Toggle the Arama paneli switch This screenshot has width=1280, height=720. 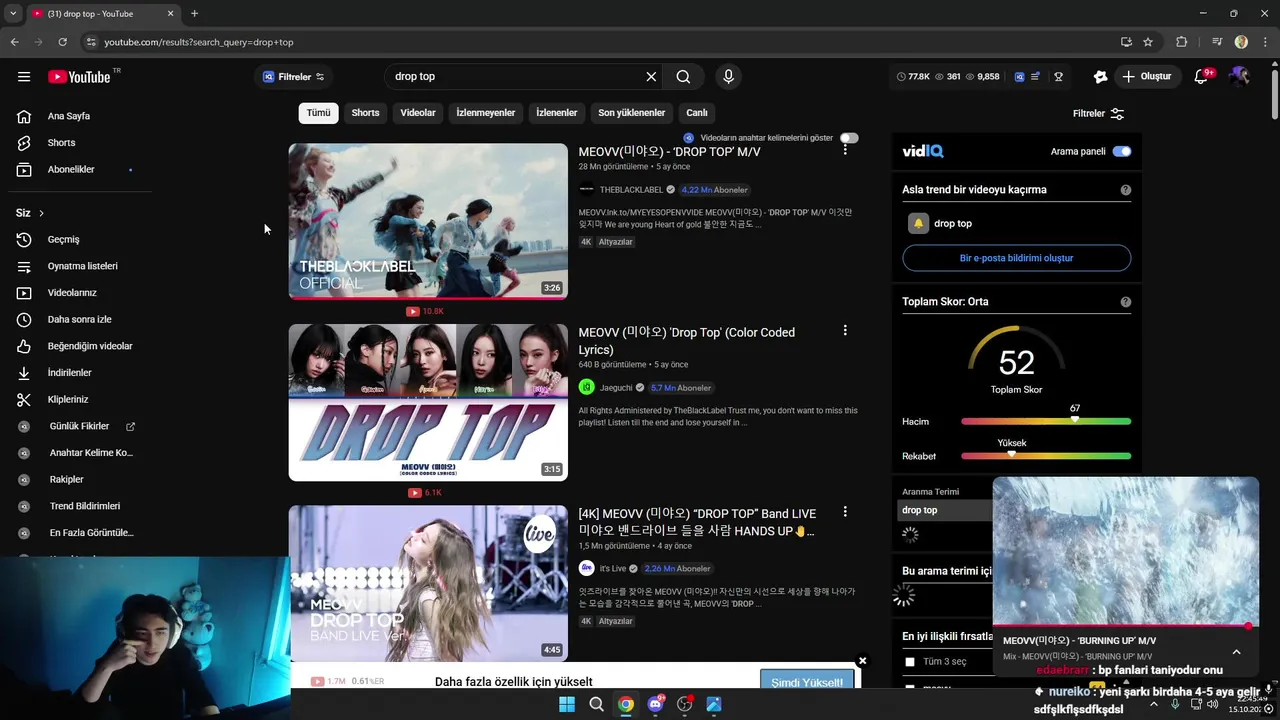click(x=1122, y=152)
